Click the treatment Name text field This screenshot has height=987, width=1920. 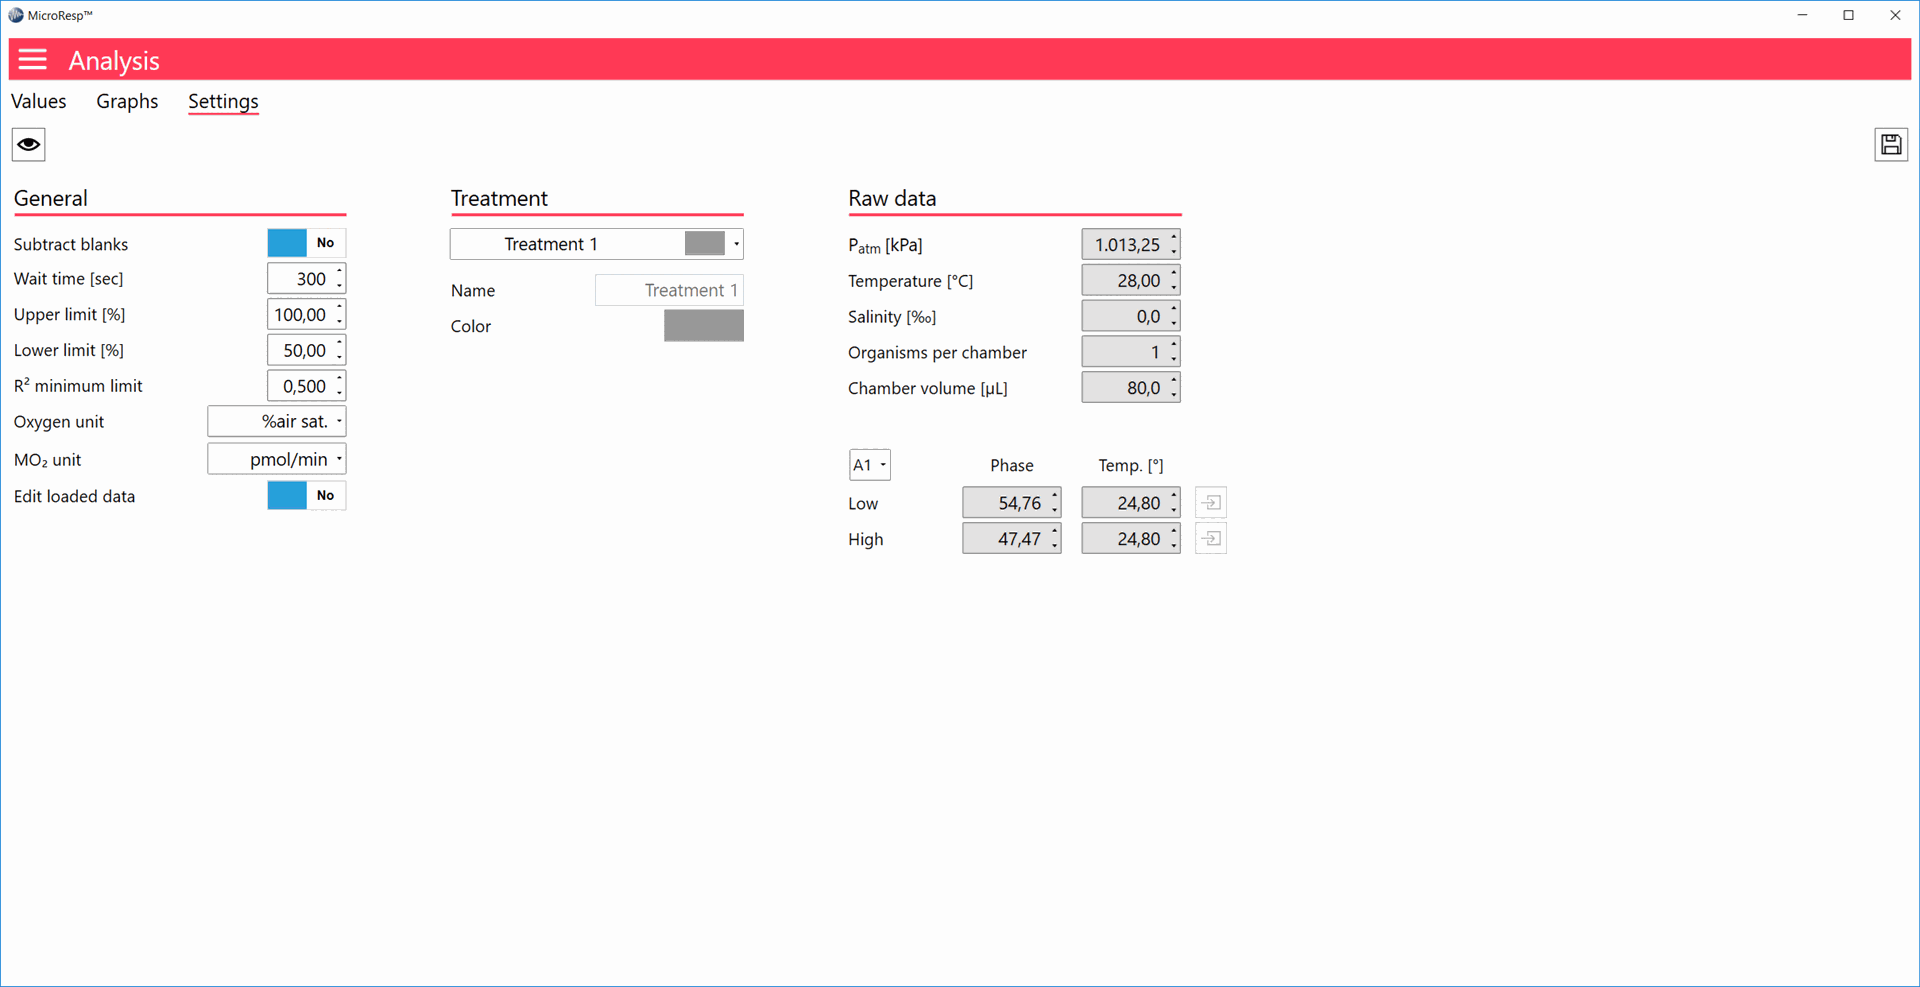[x=669, y=290]
